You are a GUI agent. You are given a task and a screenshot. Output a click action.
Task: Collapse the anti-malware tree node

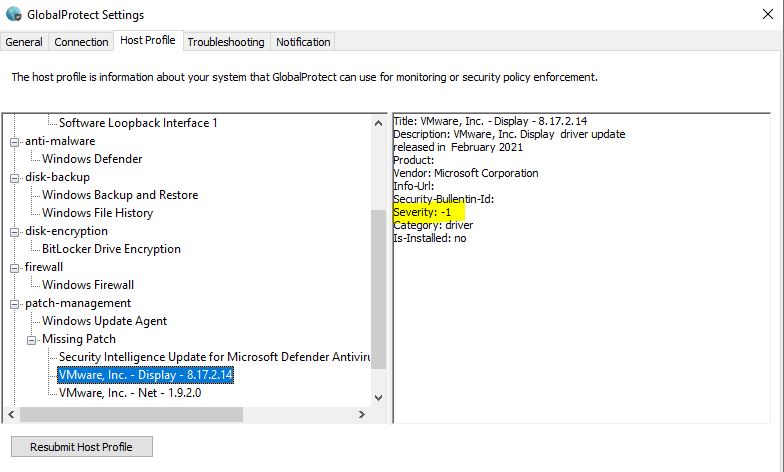coord(14,142)
